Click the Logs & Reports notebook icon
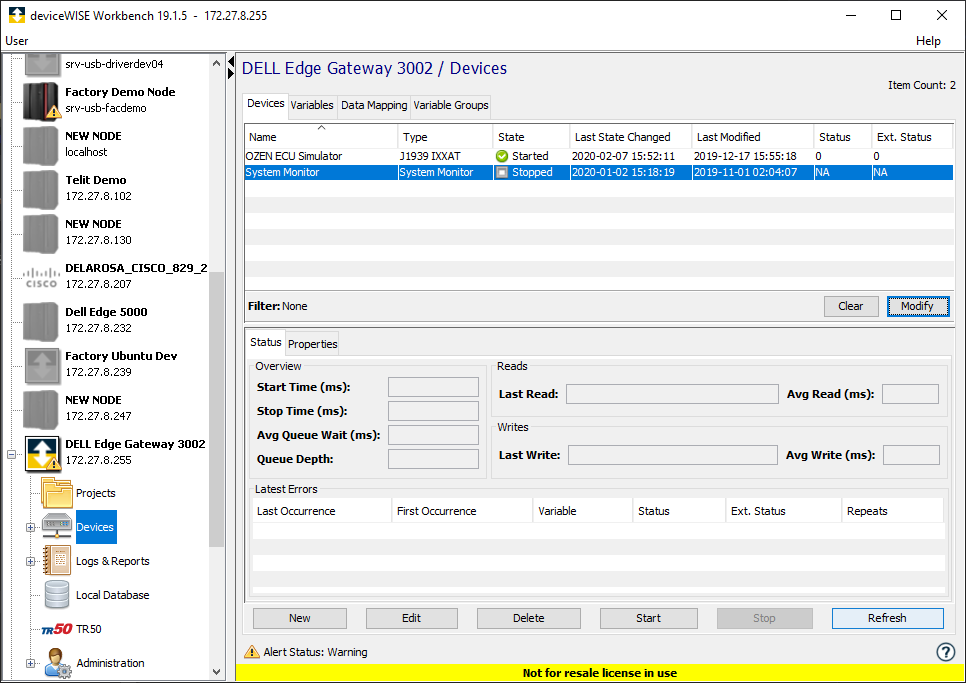The height and width of the screenshot is (683, 966). point(57,560)
